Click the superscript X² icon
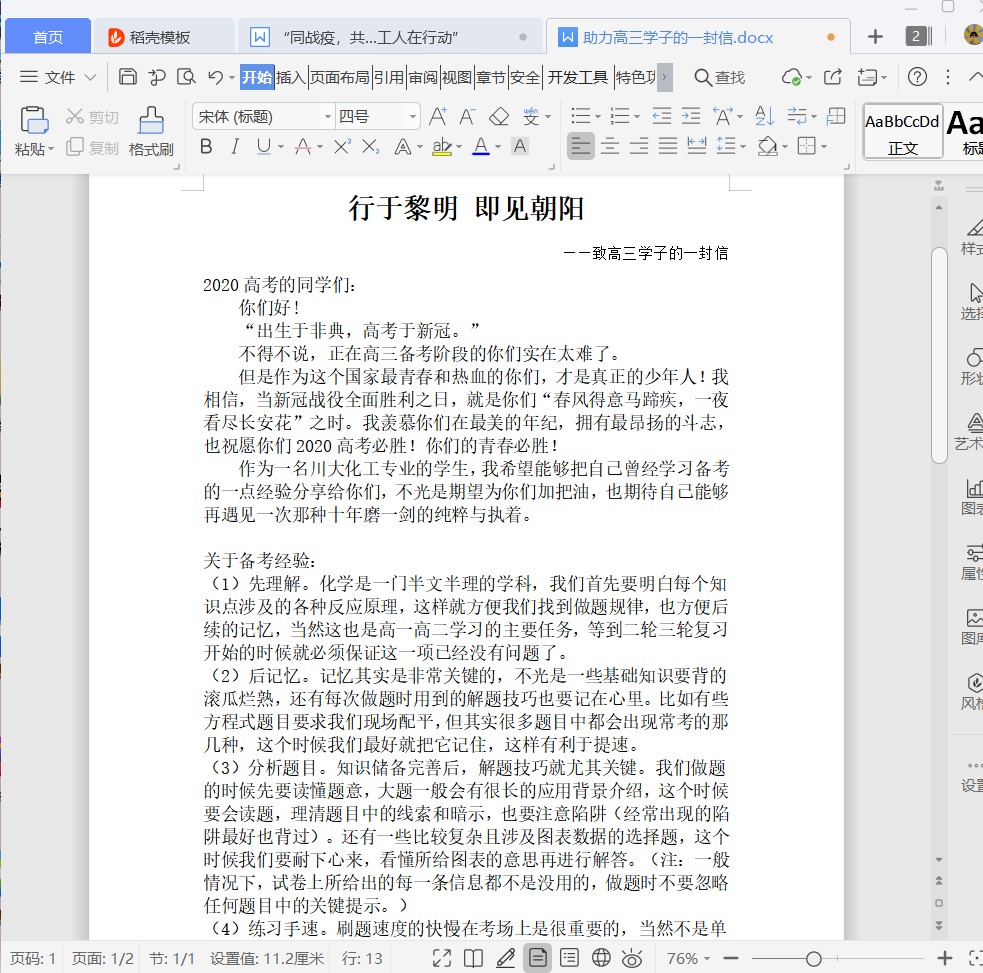Image resolution: width=983 pixels, height=973 pixels. point(341,147)
